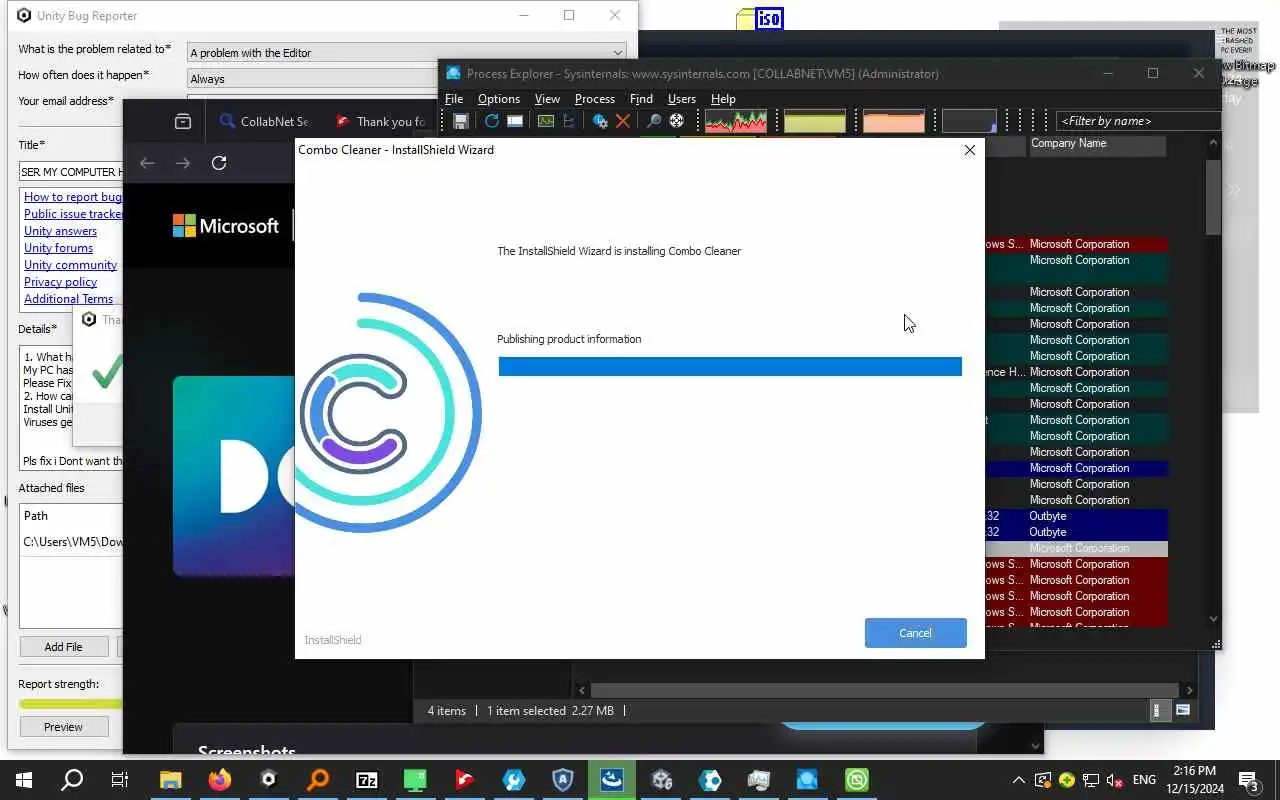Click the red-green CPU usage mini graph

[736, 121]
